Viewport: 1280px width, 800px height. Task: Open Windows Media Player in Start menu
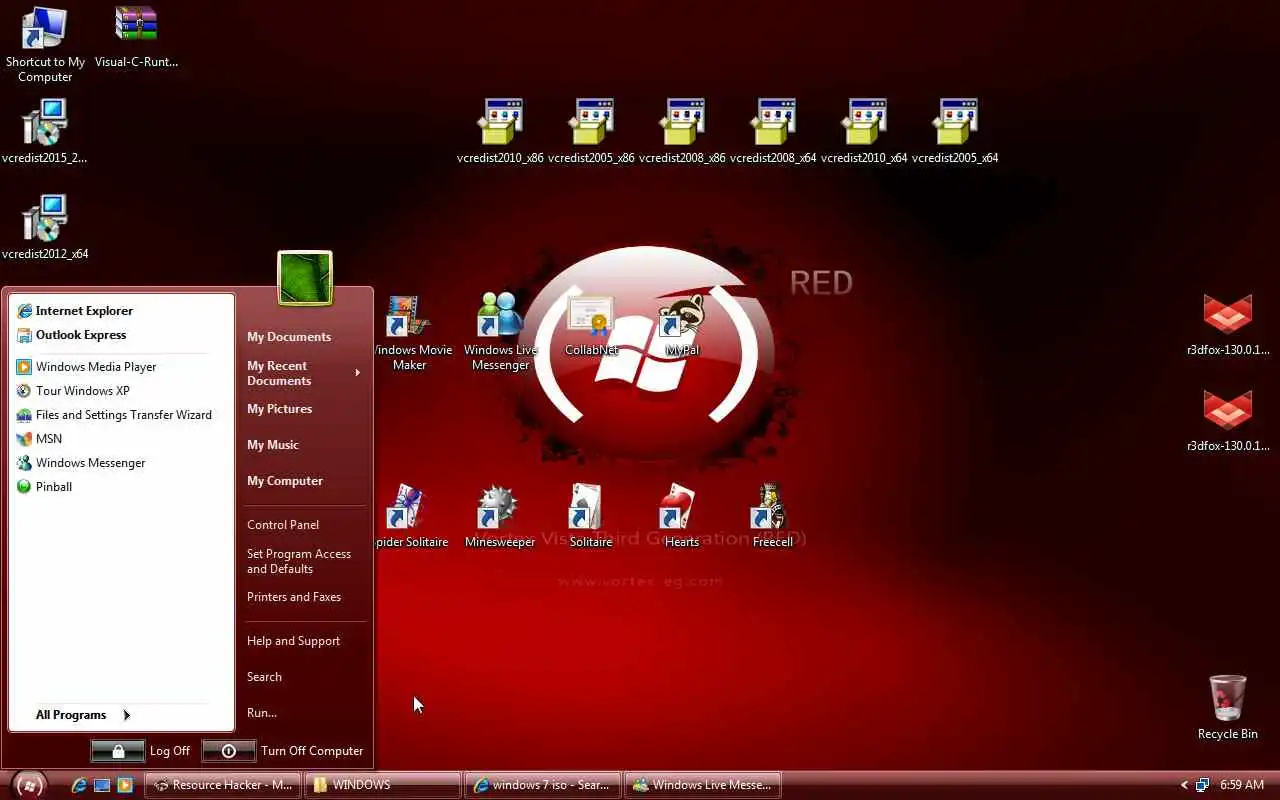[121, 367]
